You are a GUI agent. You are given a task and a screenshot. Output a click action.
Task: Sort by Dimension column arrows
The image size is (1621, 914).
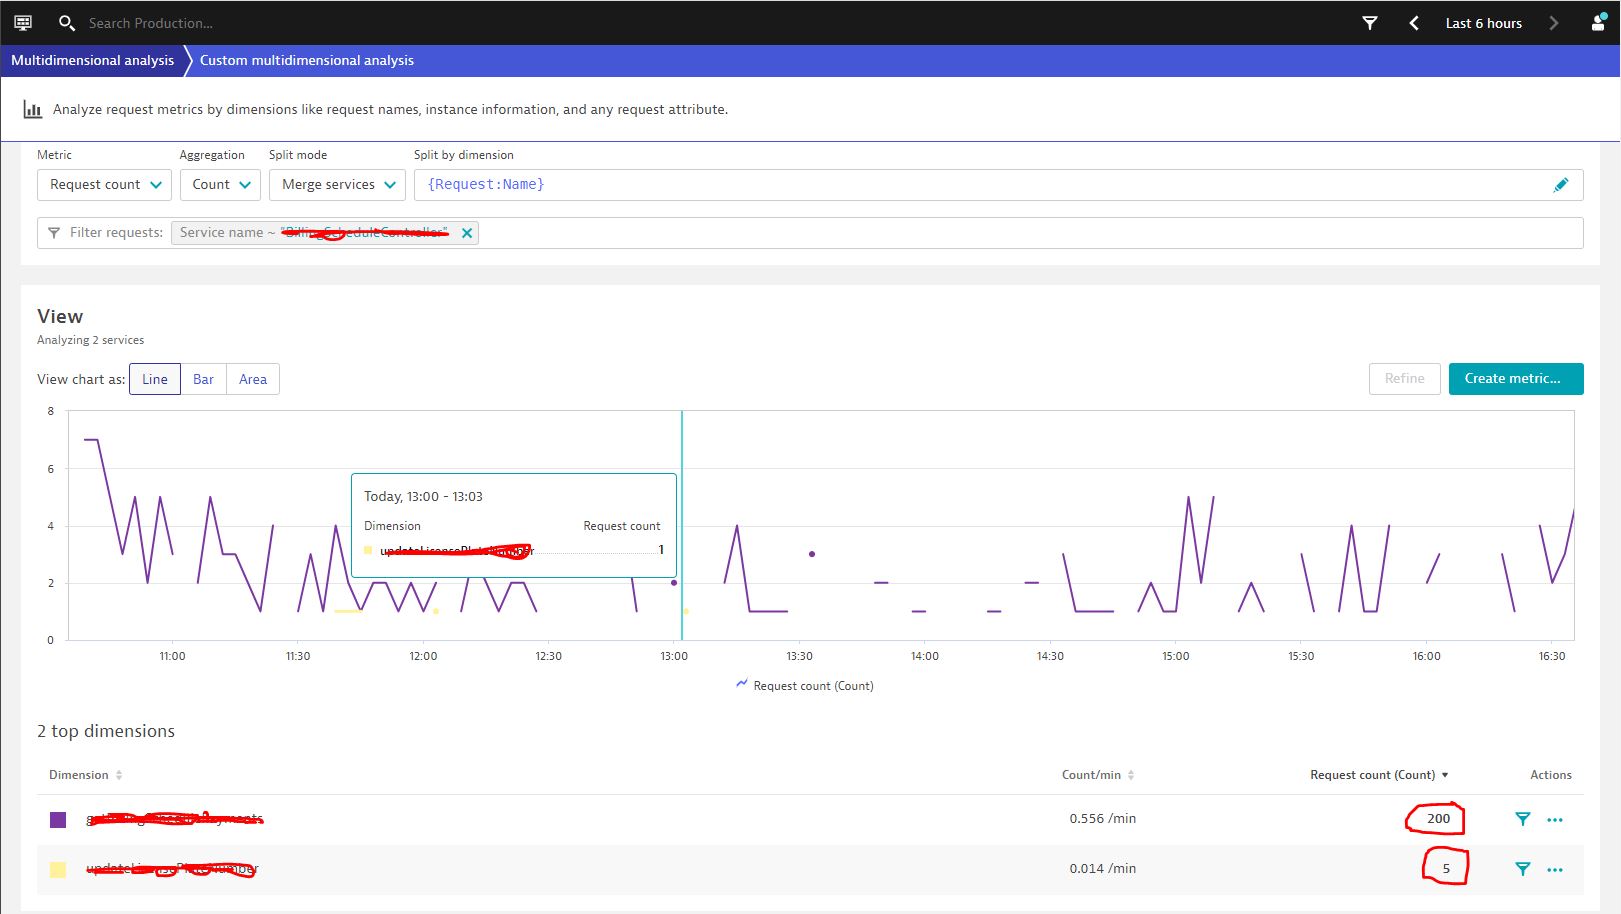tap(119, 775)
